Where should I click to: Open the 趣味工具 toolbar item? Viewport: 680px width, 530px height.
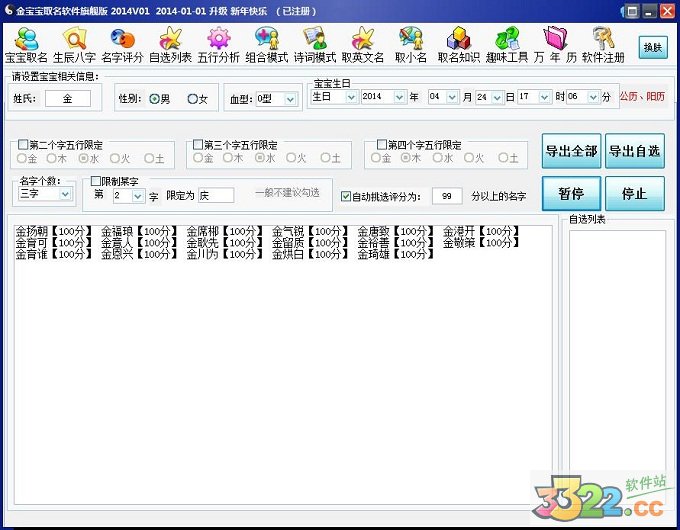point(507,44)
